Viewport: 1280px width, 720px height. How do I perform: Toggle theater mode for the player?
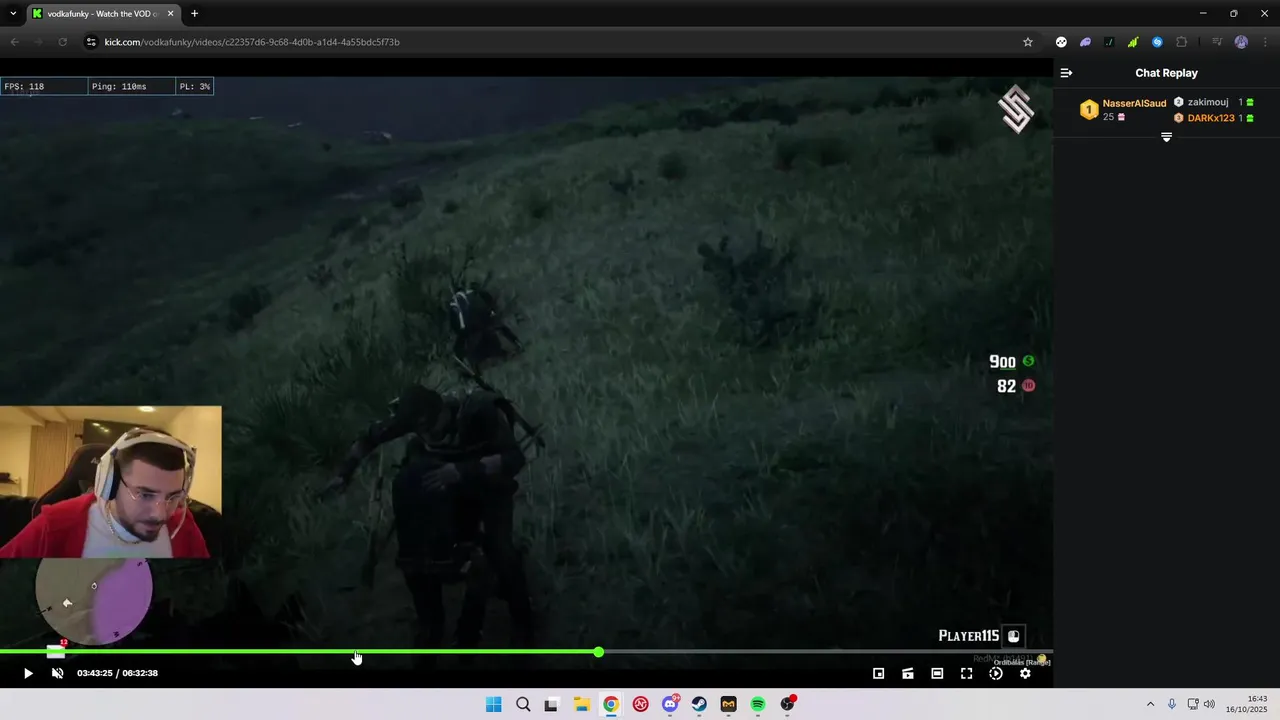(x=937, y=673)
